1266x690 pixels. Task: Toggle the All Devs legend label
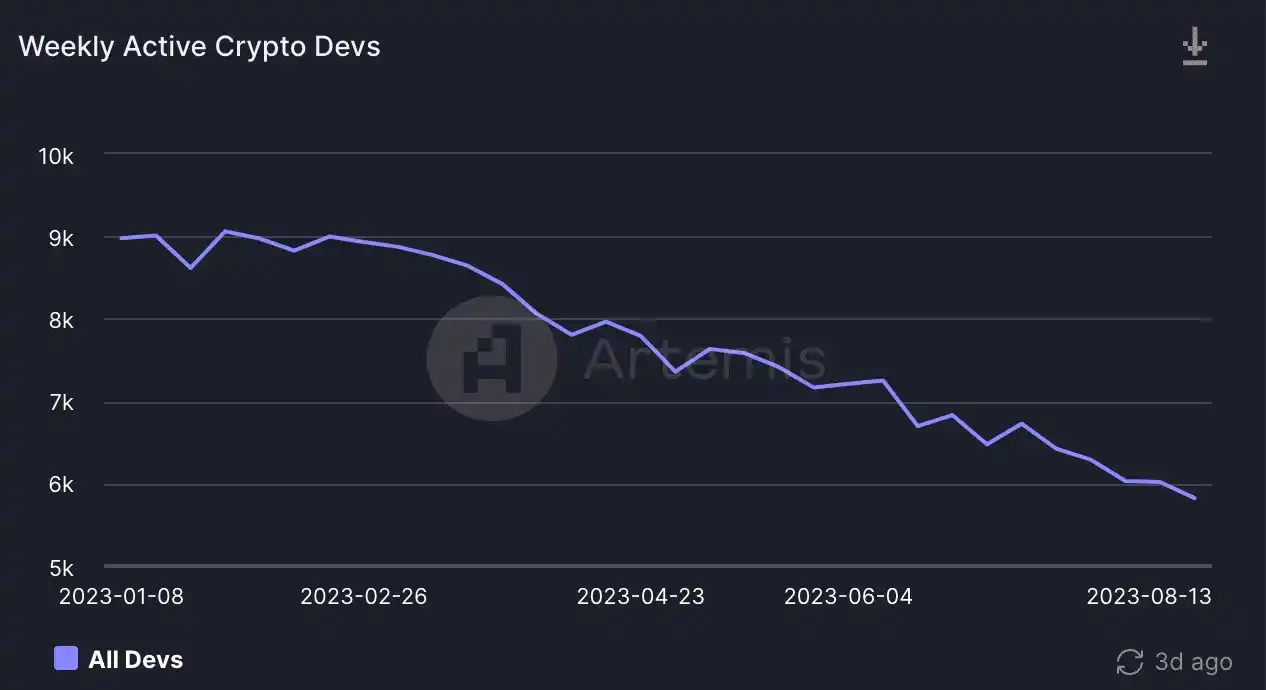[135, 659]
